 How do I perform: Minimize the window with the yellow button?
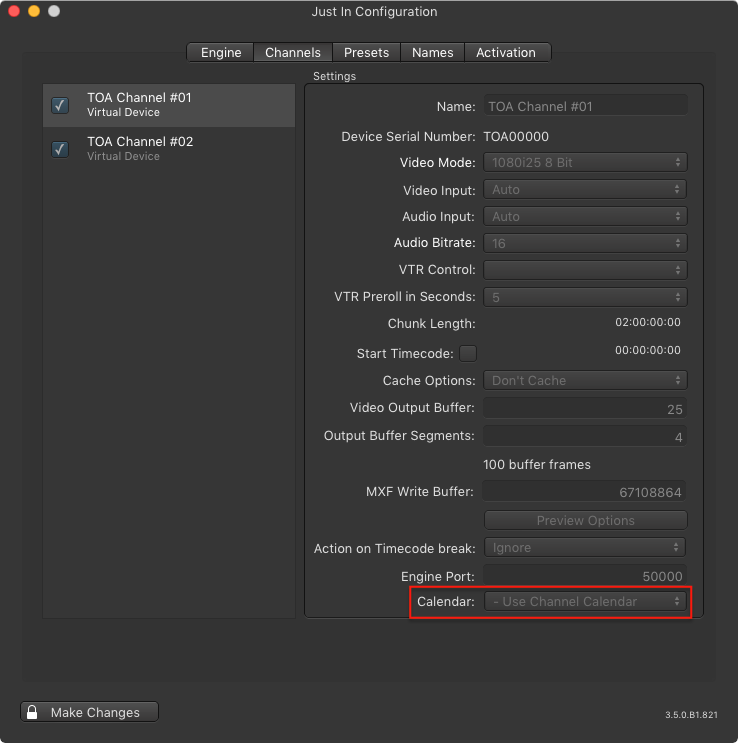[34, 11]
